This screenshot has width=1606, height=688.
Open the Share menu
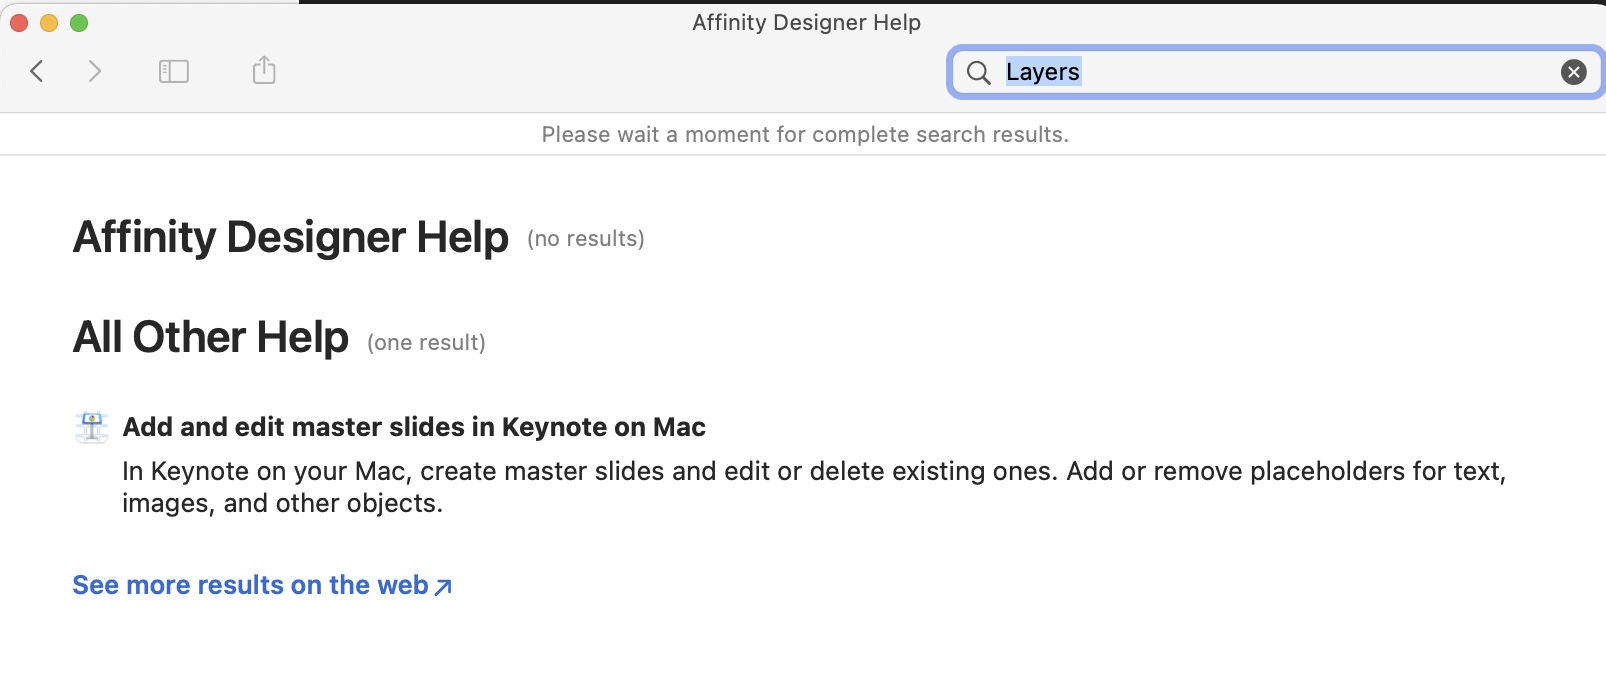tap(264, 70)
